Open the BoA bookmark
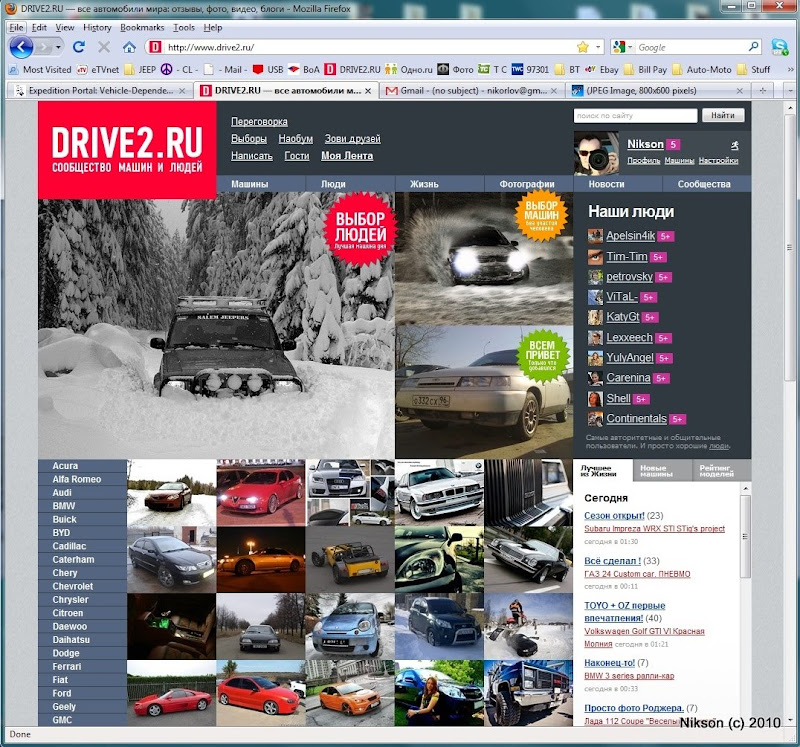This screenshot has height=747, width=800. point(304,69)
